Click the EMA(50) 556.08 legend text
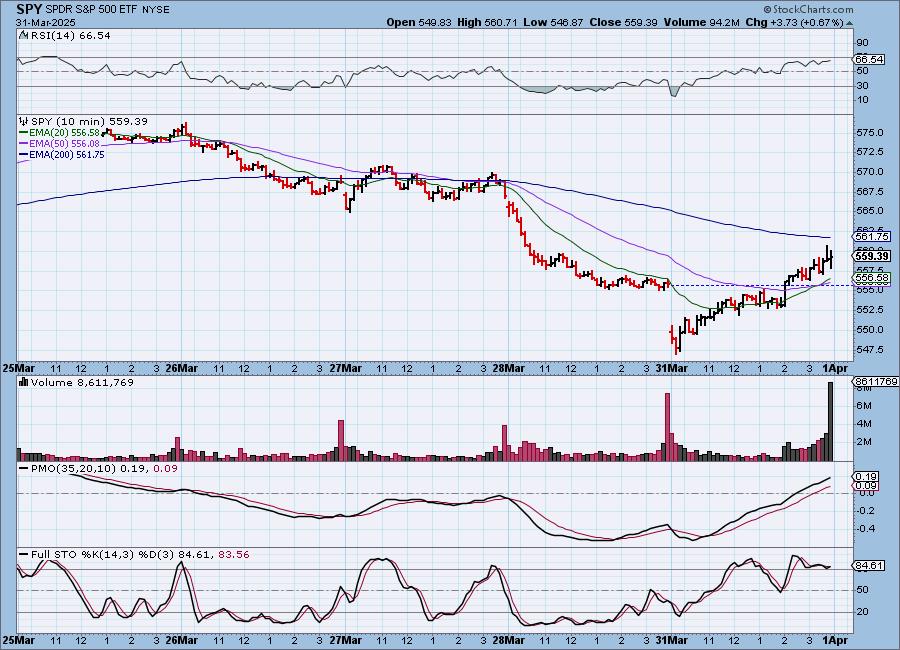 64,144
